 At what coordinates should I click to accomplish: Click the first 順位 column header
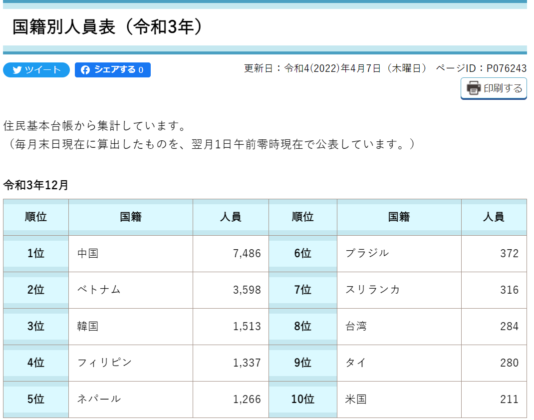pos(36,217)
